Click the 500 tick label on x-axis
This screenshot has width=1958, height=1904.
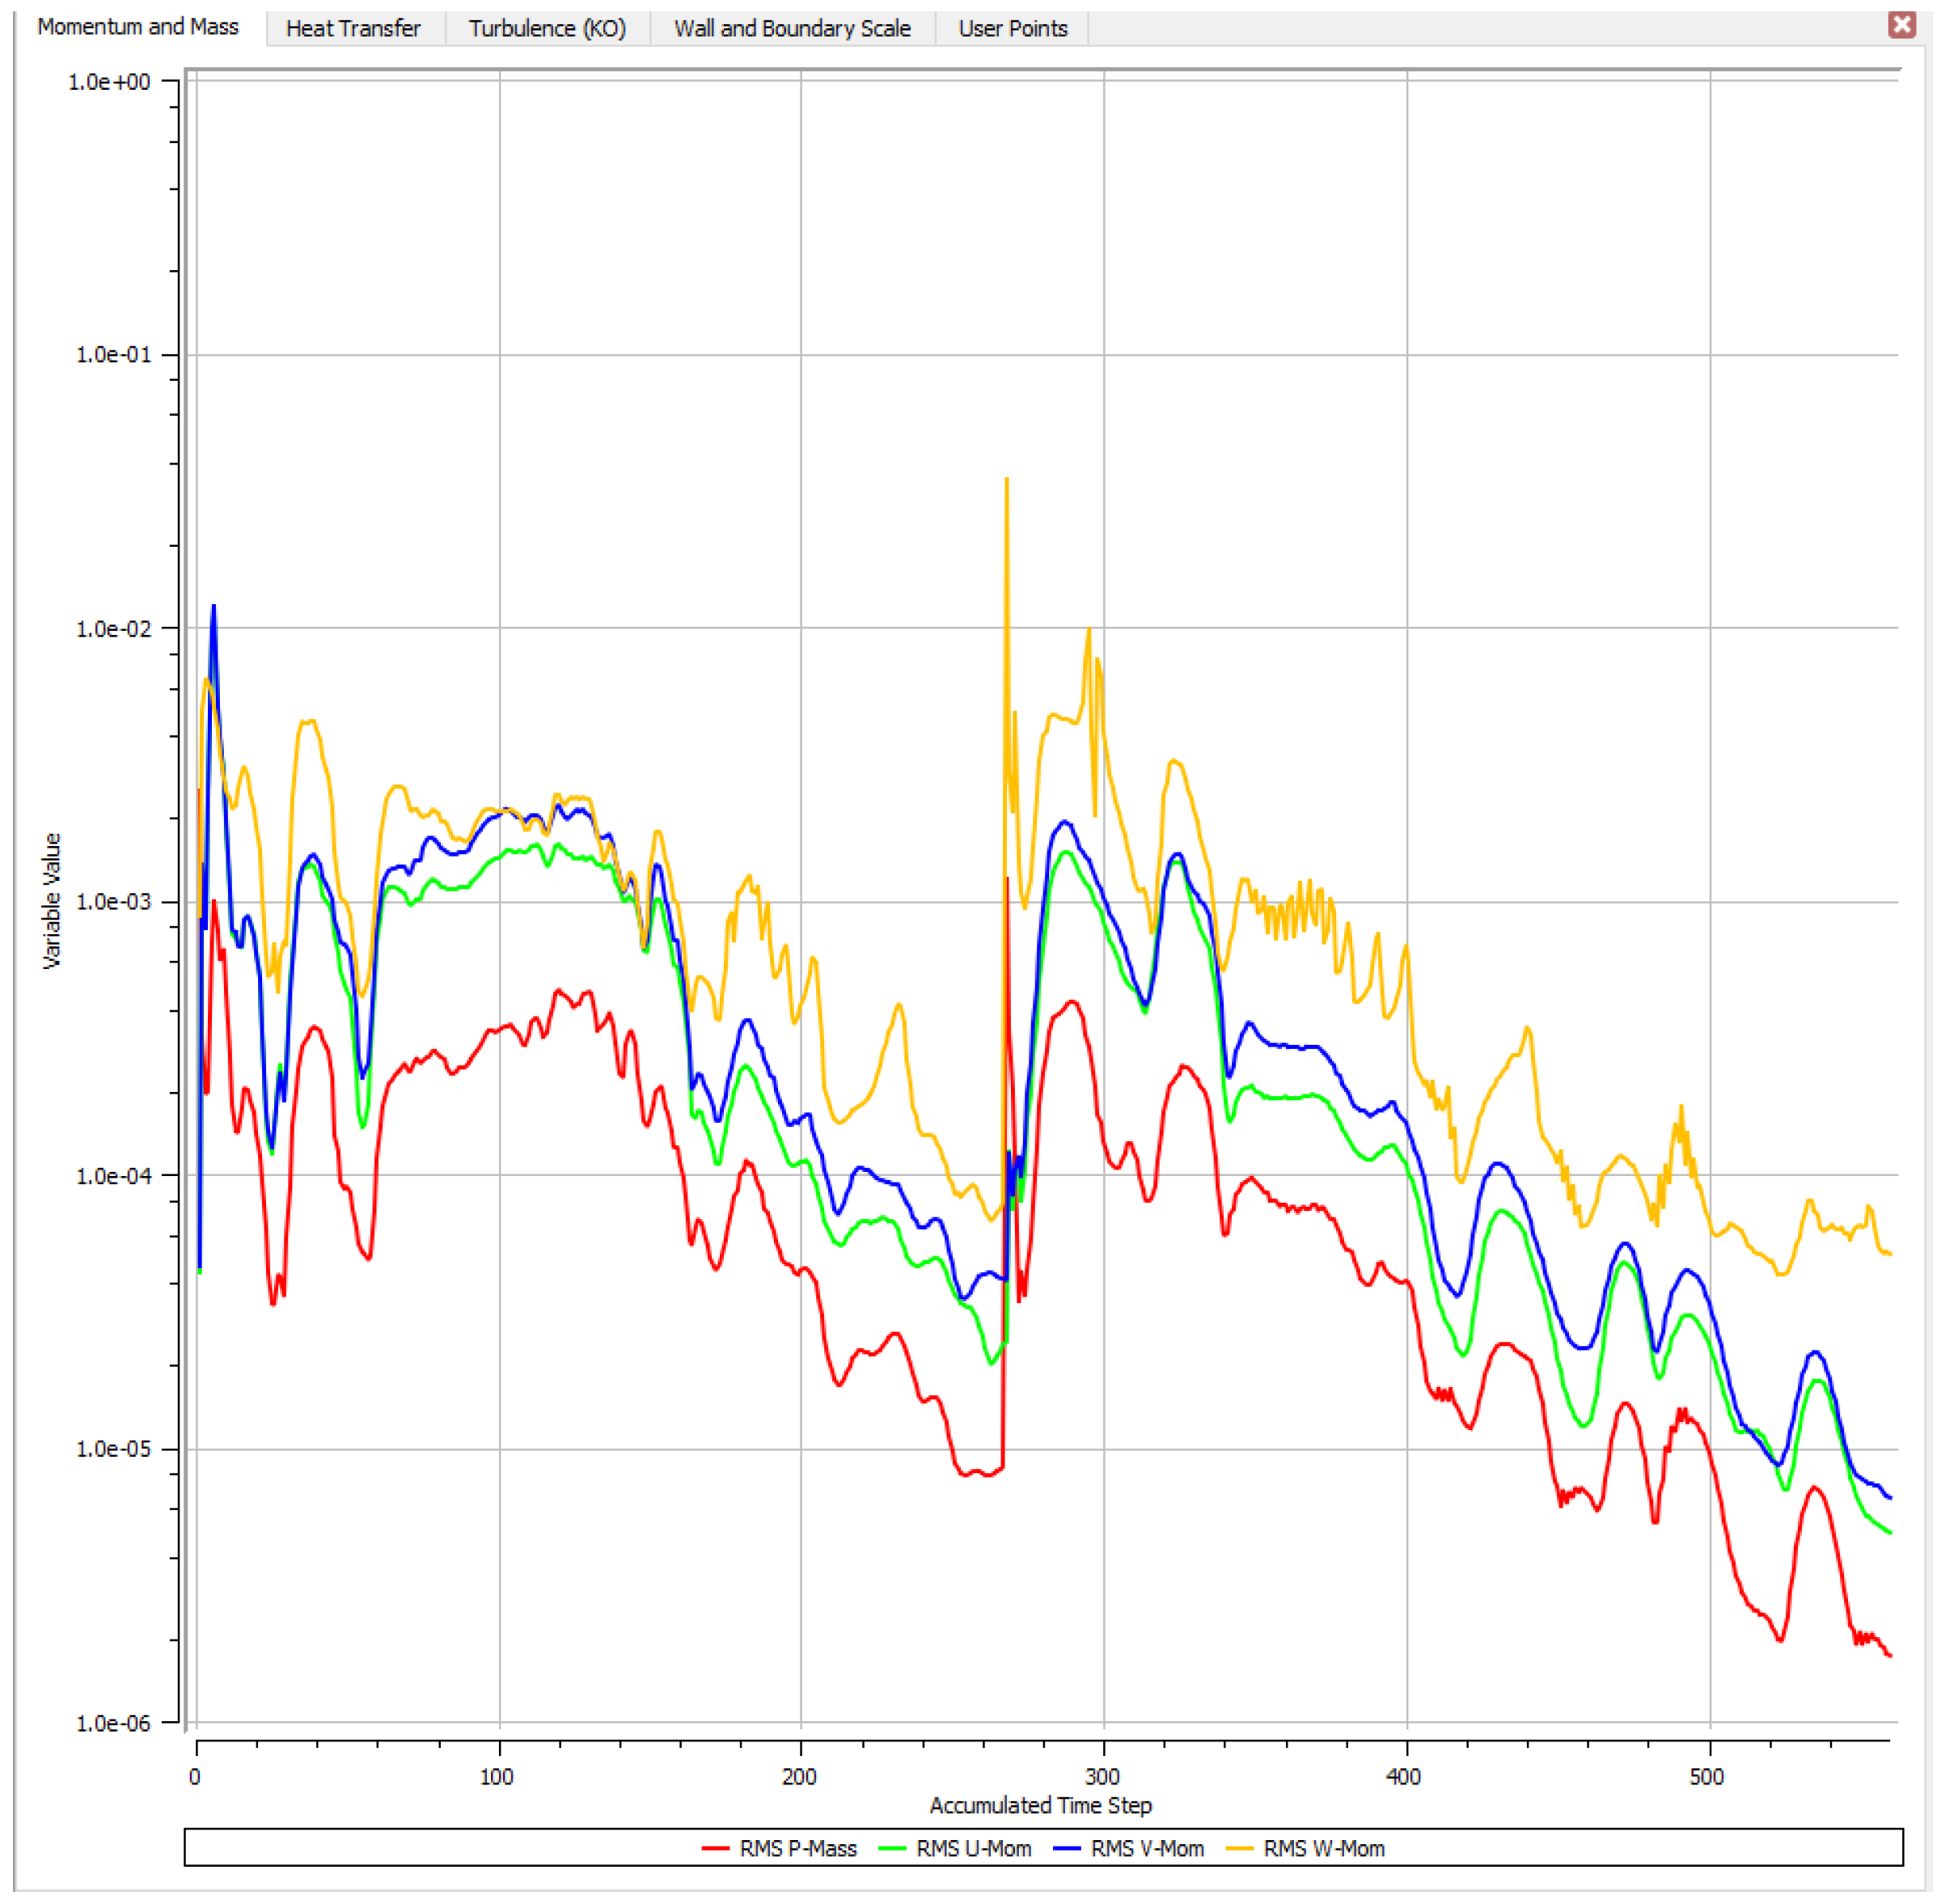point(1707,1776)
